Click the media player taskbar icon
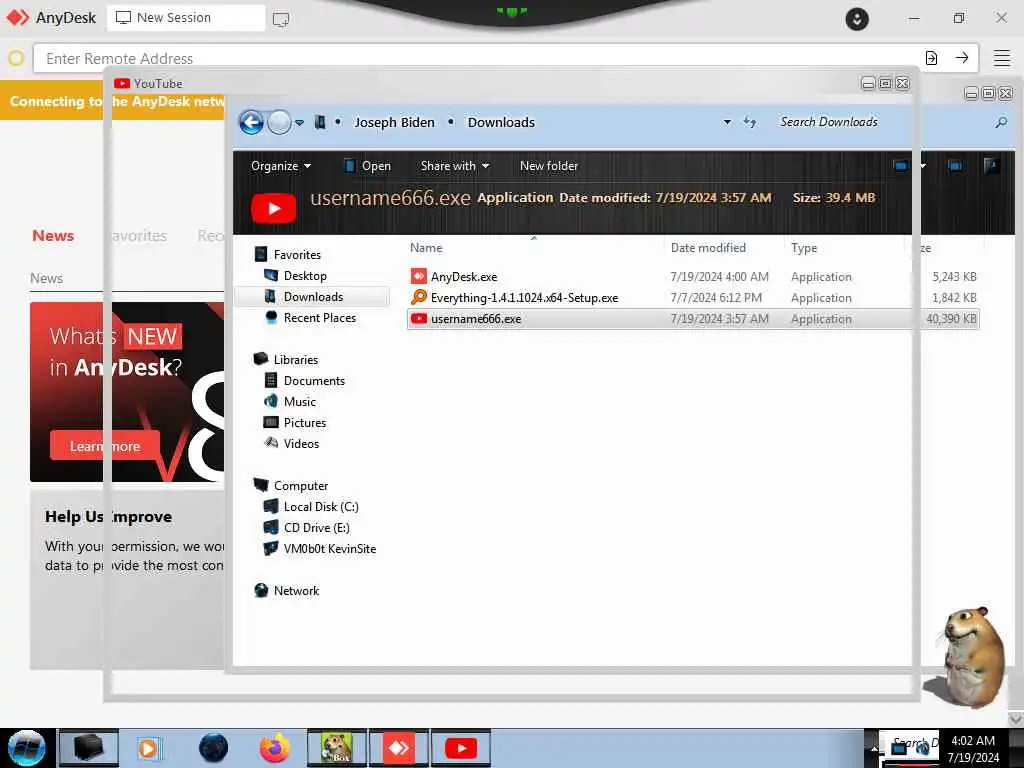Viewport: 1024px width, 768px height. pos(149,748)
